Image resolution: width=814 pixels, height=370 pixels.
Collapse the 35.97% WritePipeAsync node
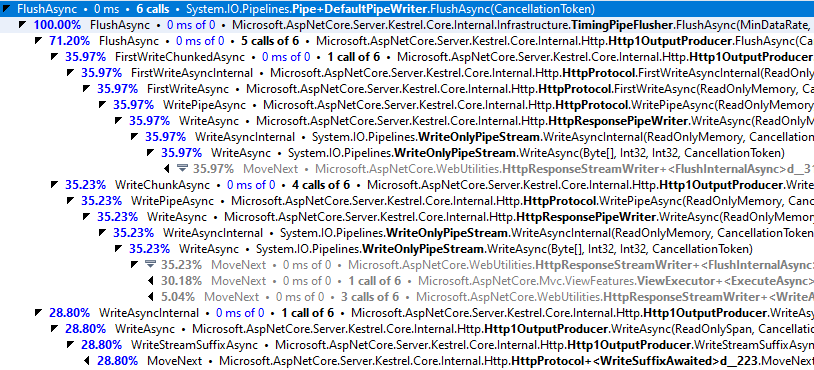(x=102, y=105)
